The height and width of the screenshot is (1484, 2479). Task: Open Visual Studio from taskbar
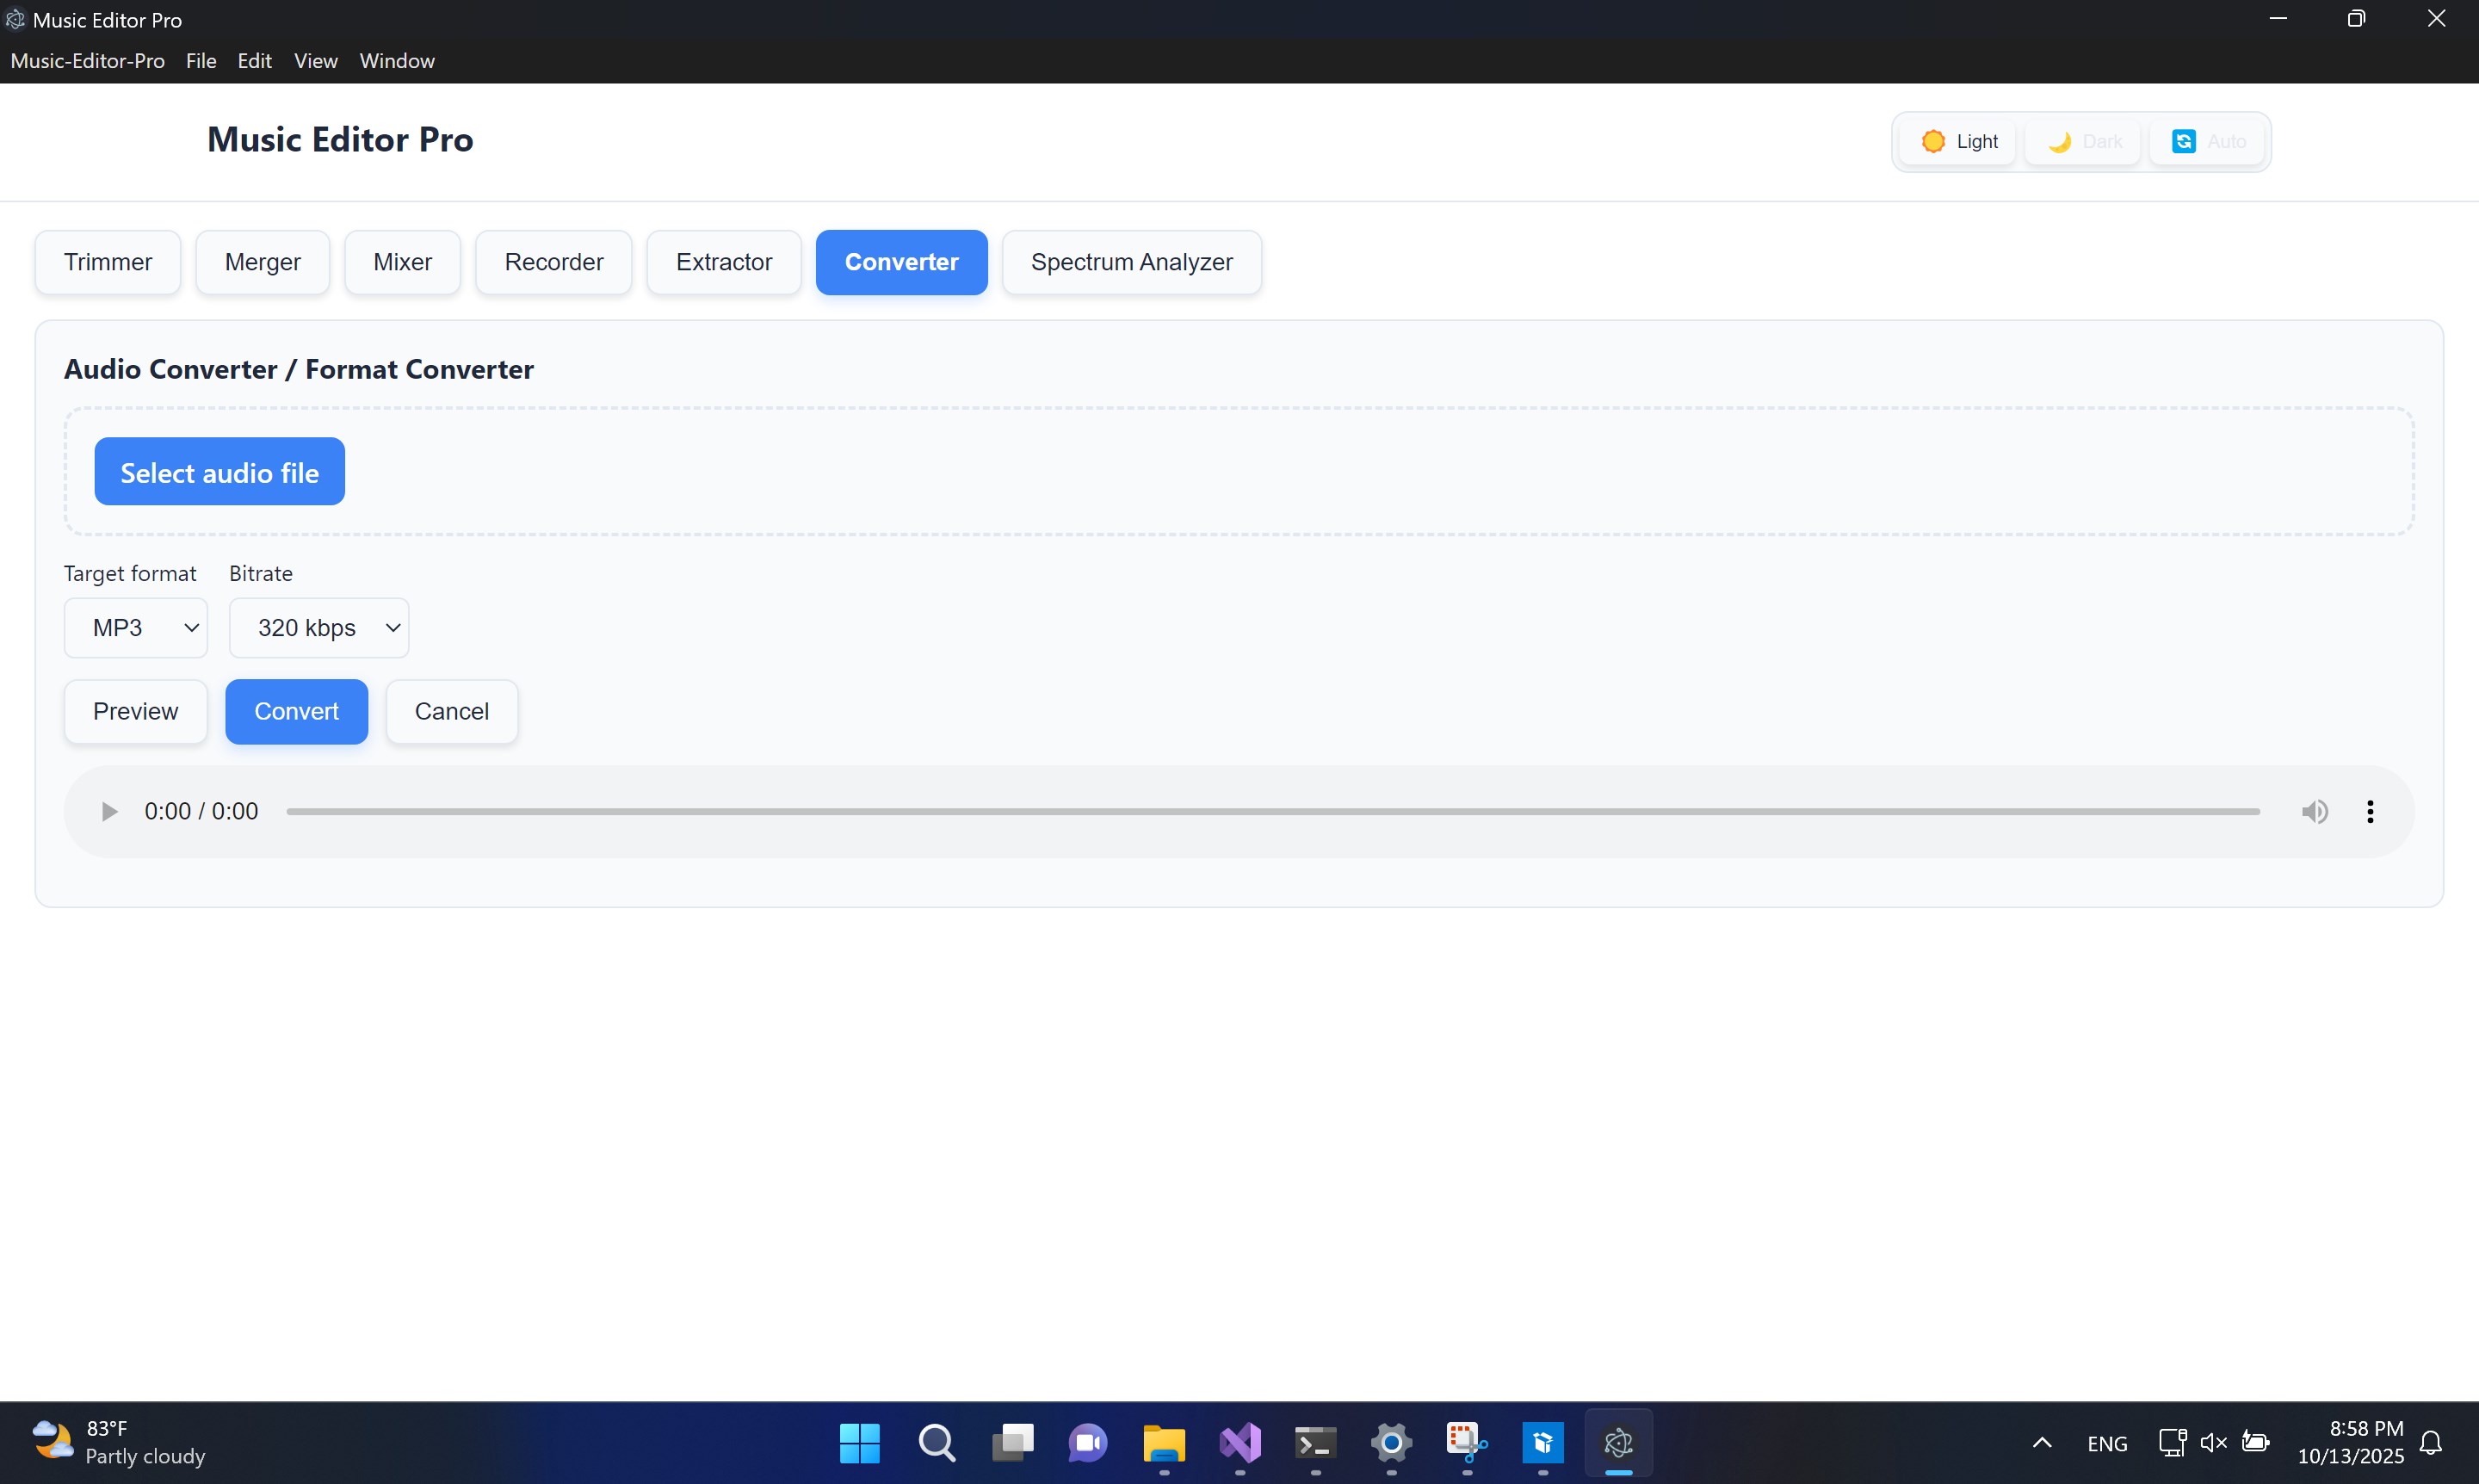(1240, 1443)
